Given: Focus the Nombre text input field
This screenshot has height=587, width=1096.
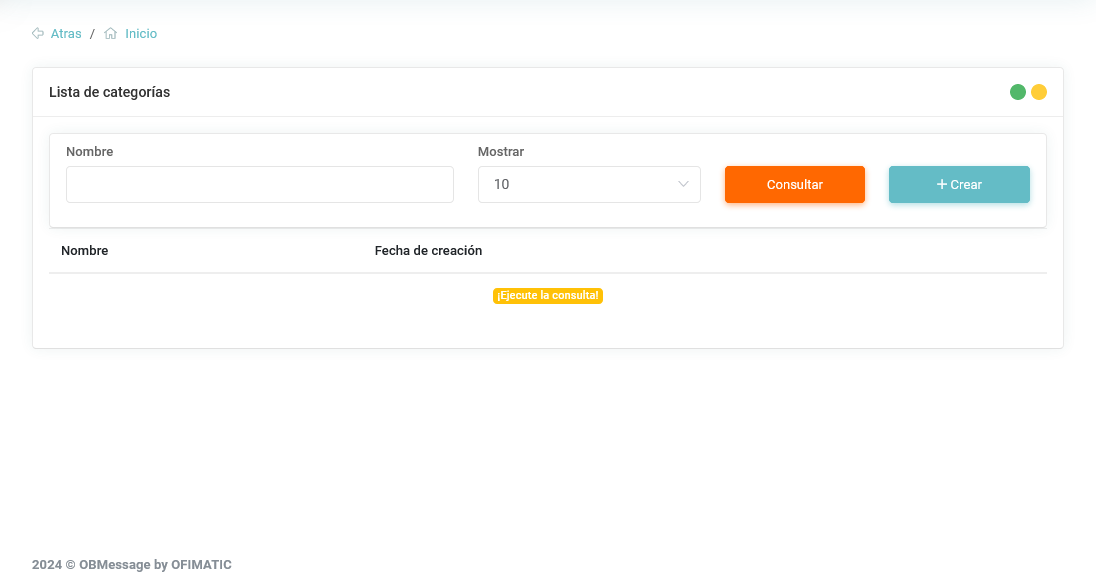Looking at the screenshot, I should [260, 185].
